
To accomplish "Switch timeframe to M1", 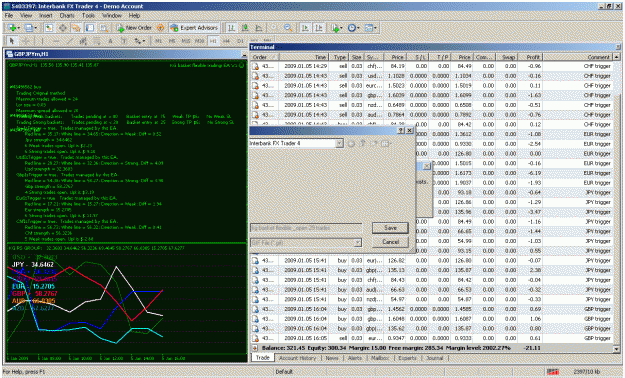I will [x=158, y=41].
